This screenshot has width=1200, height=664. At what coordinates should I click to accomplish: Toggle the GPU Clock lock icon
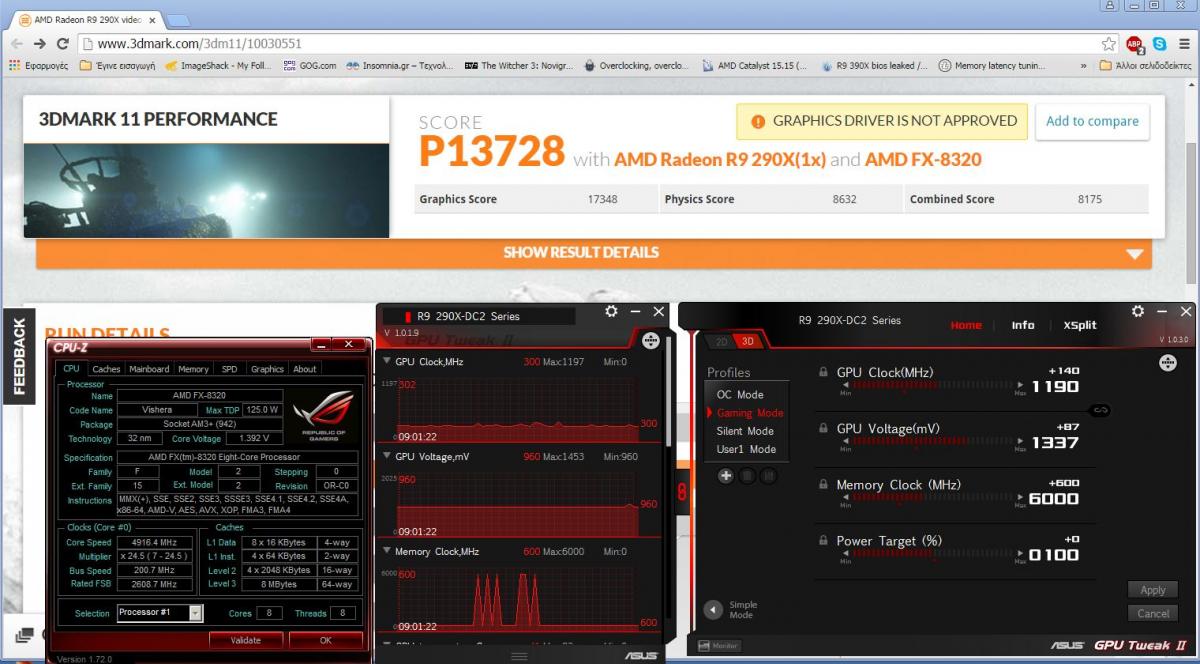(823, 372)
